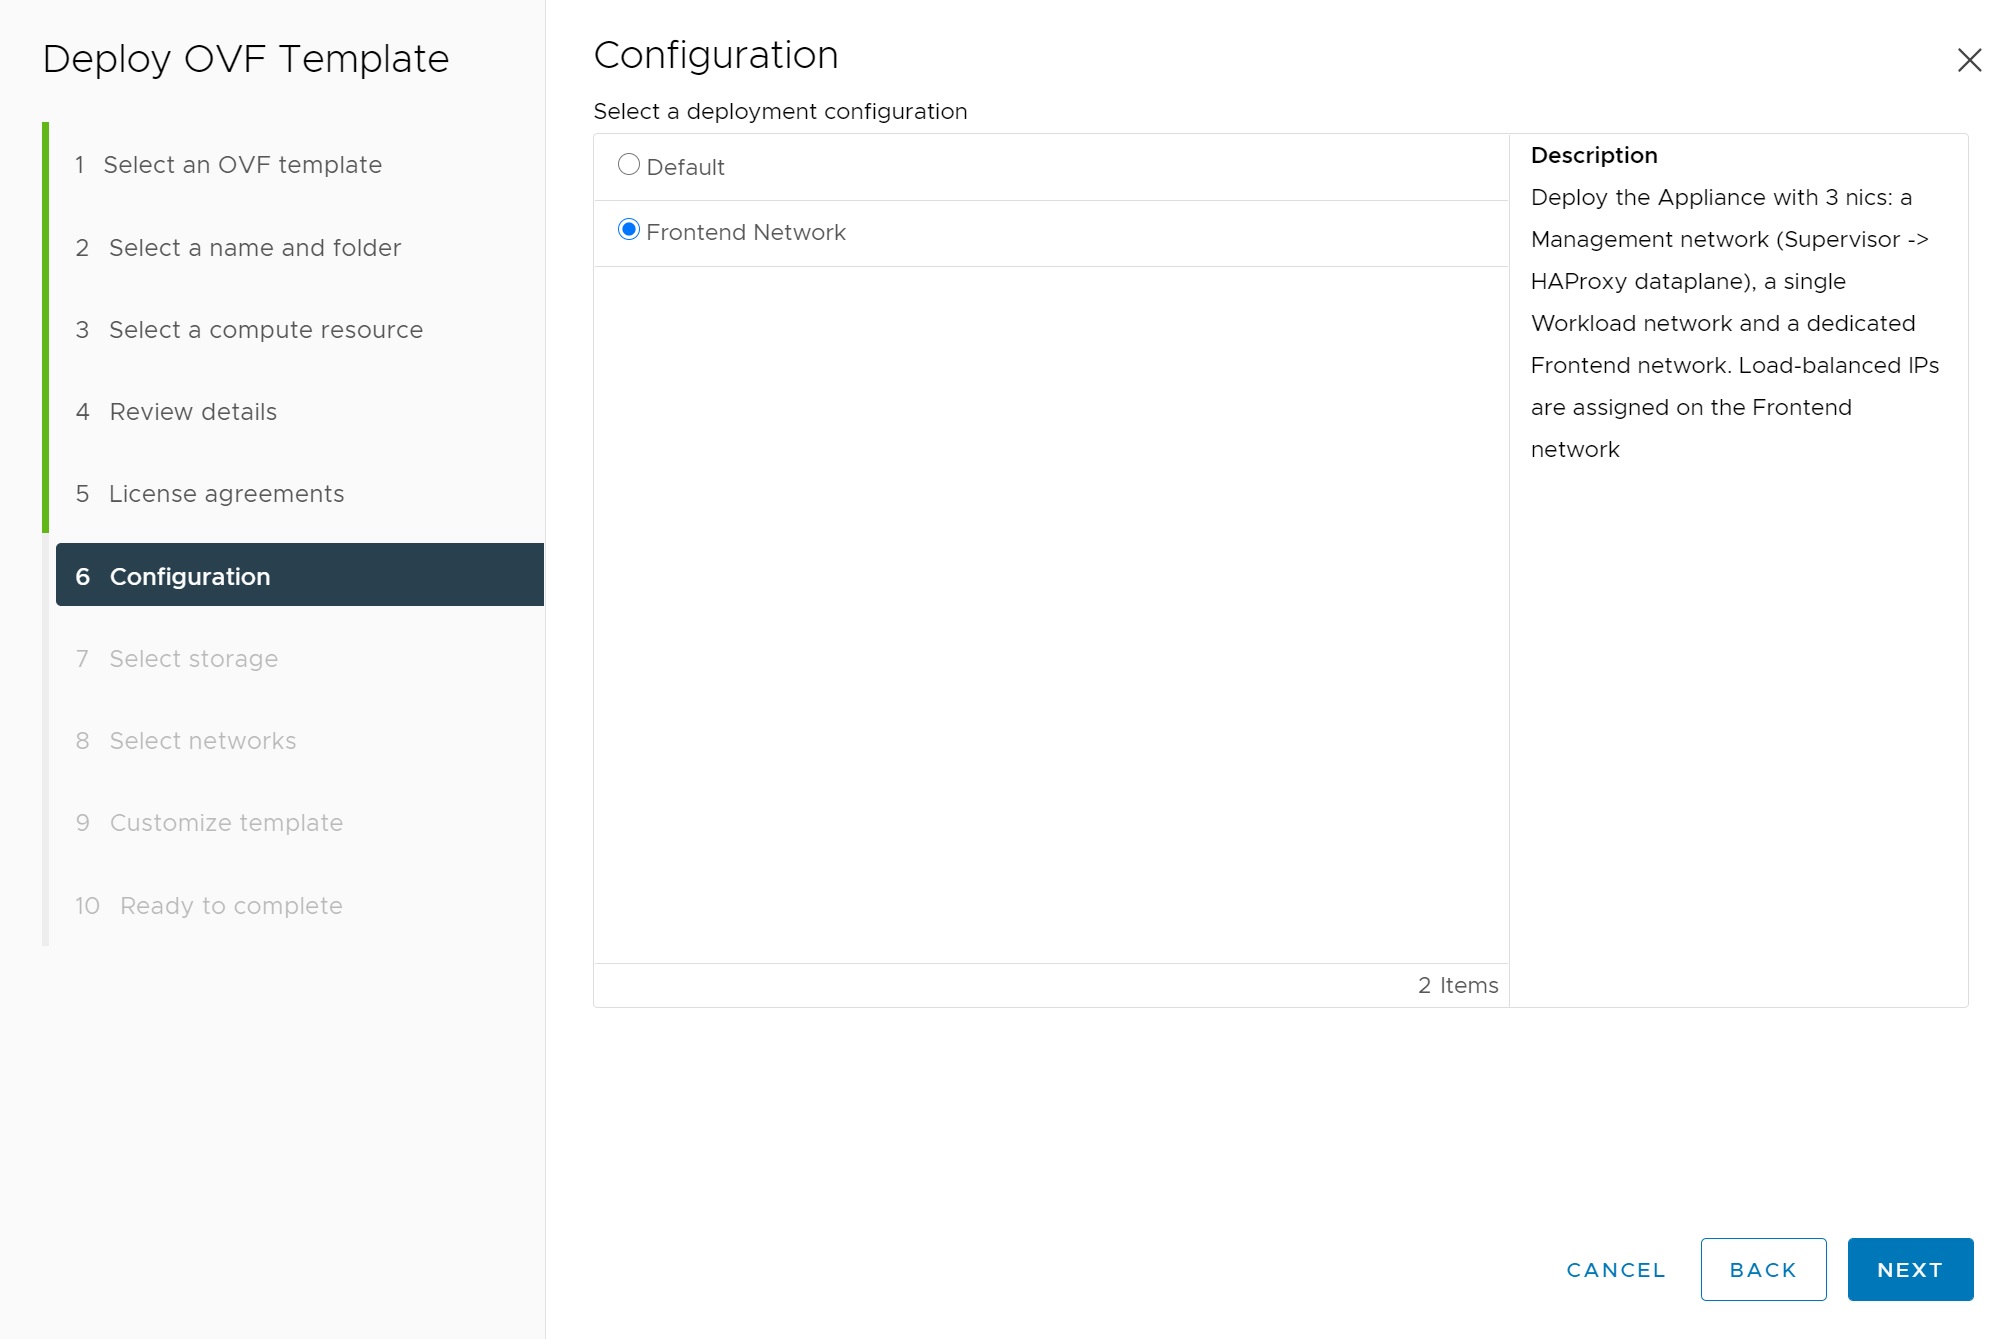The image size is (2013, 1339).
Task: Cancel the OVF deployment wizard
Action: pyautogui.click(x=1615, y=1270)
